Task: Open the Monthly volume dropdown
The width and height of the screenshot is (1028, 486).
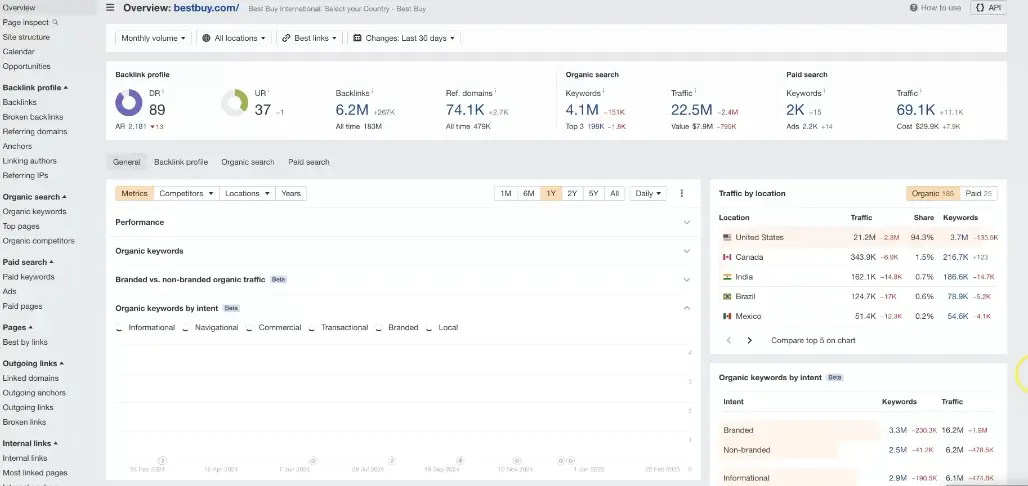Action: coord(153,38)
